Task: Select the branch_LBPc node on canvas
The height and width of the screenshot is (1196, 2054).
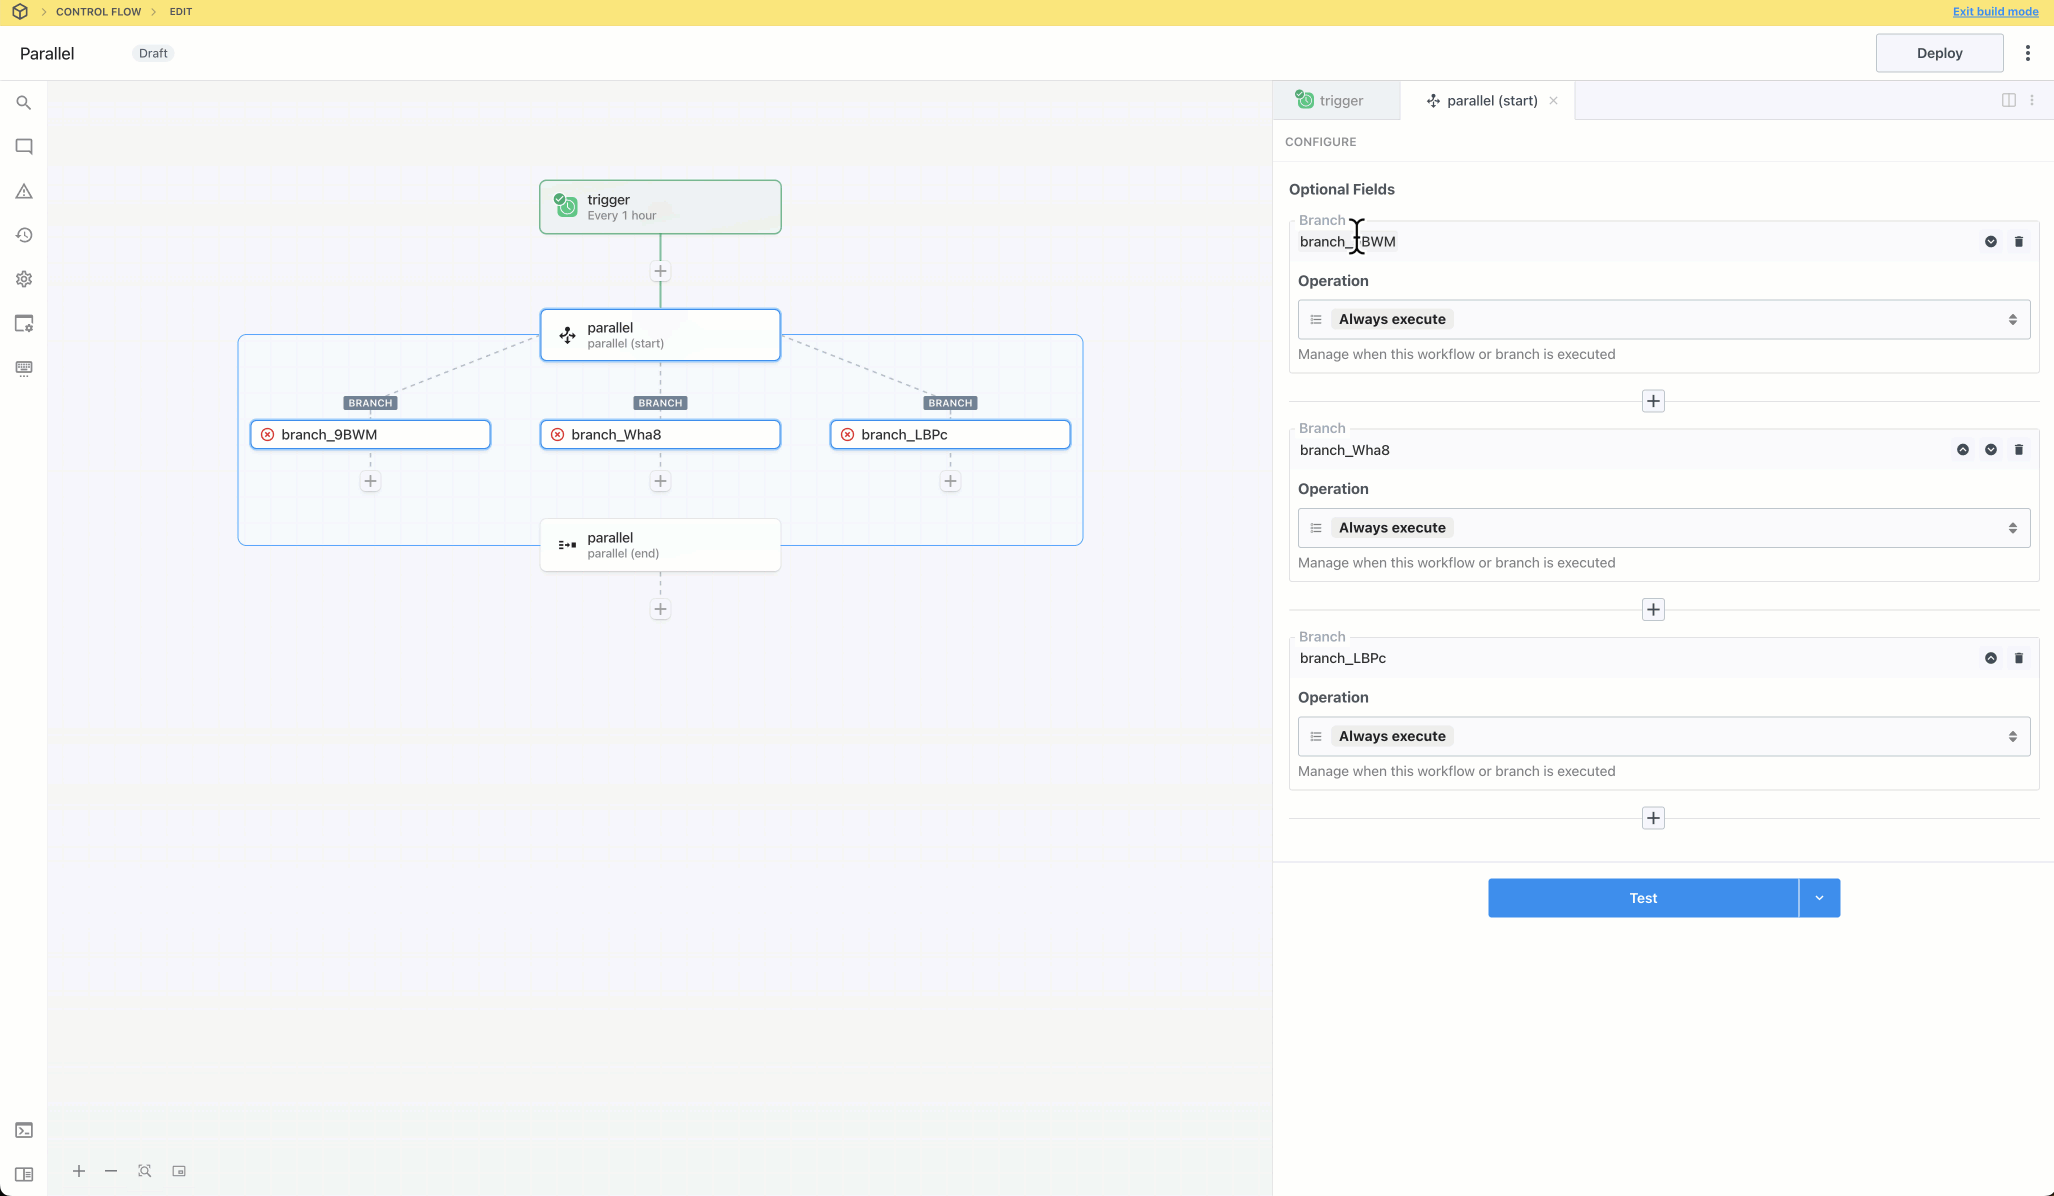Action: tap(949, 435)
